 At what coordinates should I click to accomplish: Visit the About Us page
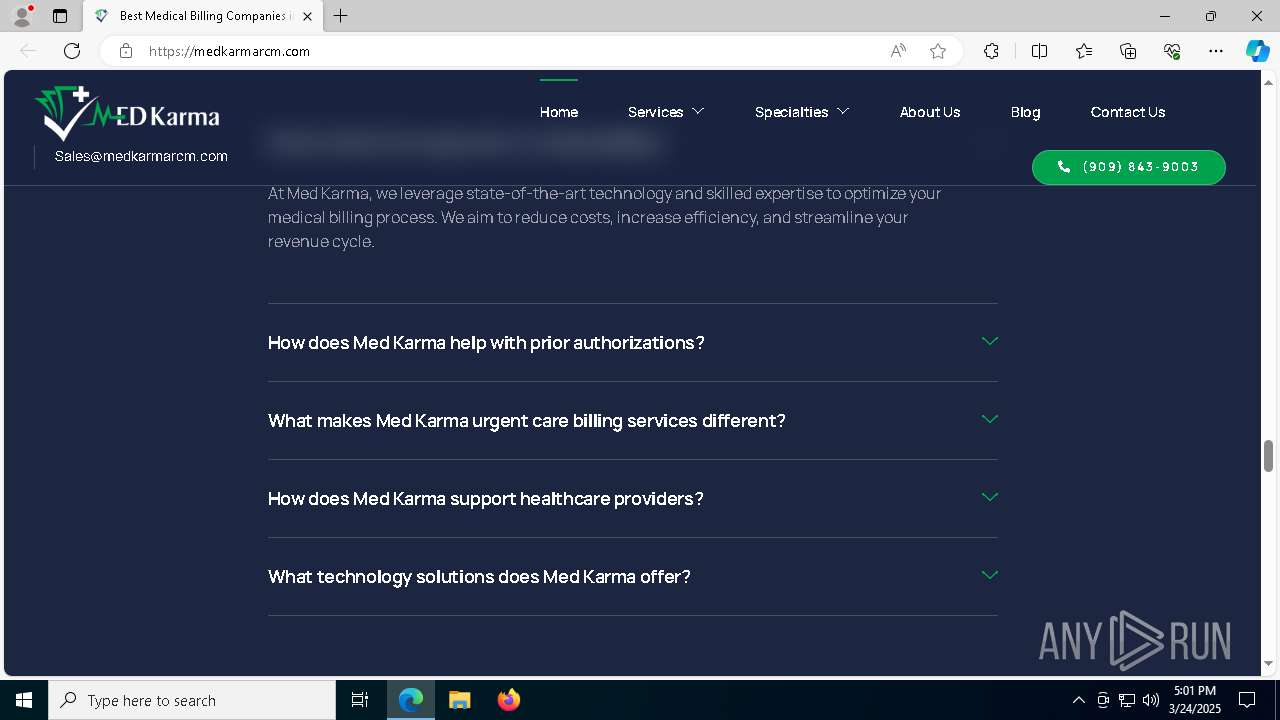click(930, 112)
